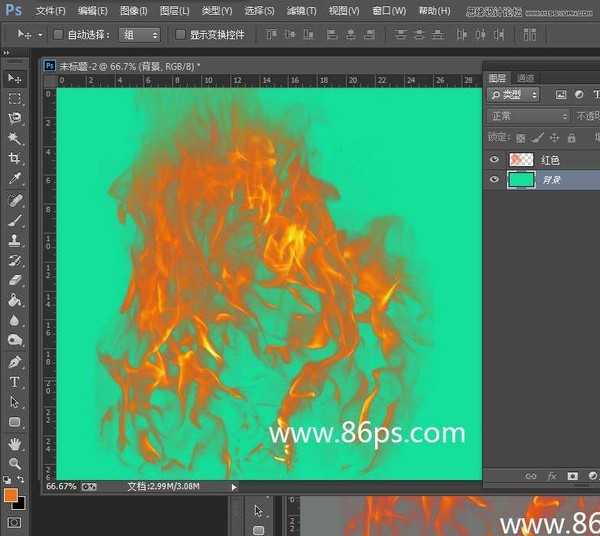Hide the 背景 layer

click(x=494, y=179)
